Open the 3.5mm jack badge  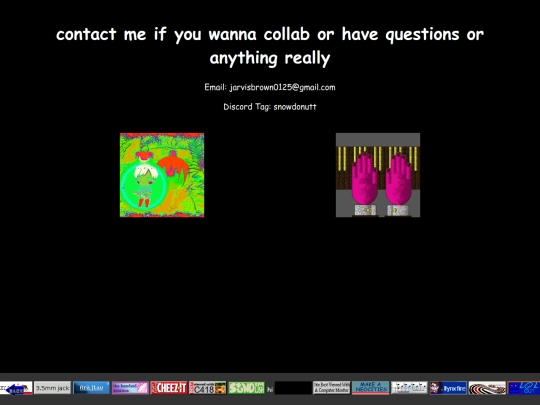click(x=52, y=388)
